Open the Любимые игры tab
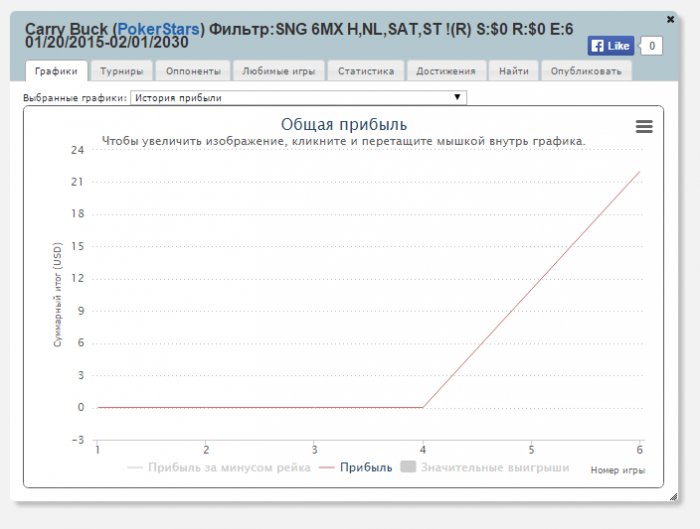 [279, 71]
